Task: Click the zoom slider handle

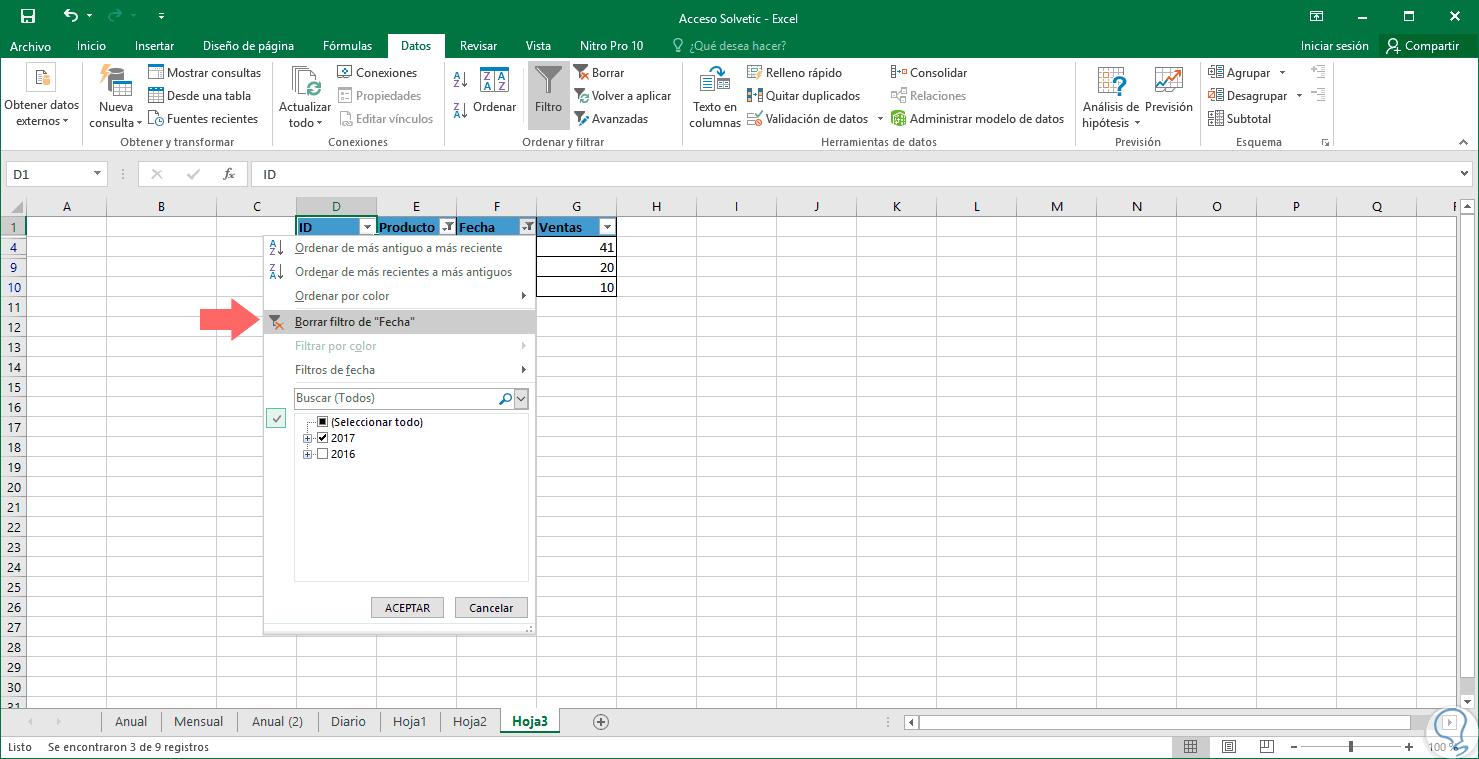Action: (1351, 747)
